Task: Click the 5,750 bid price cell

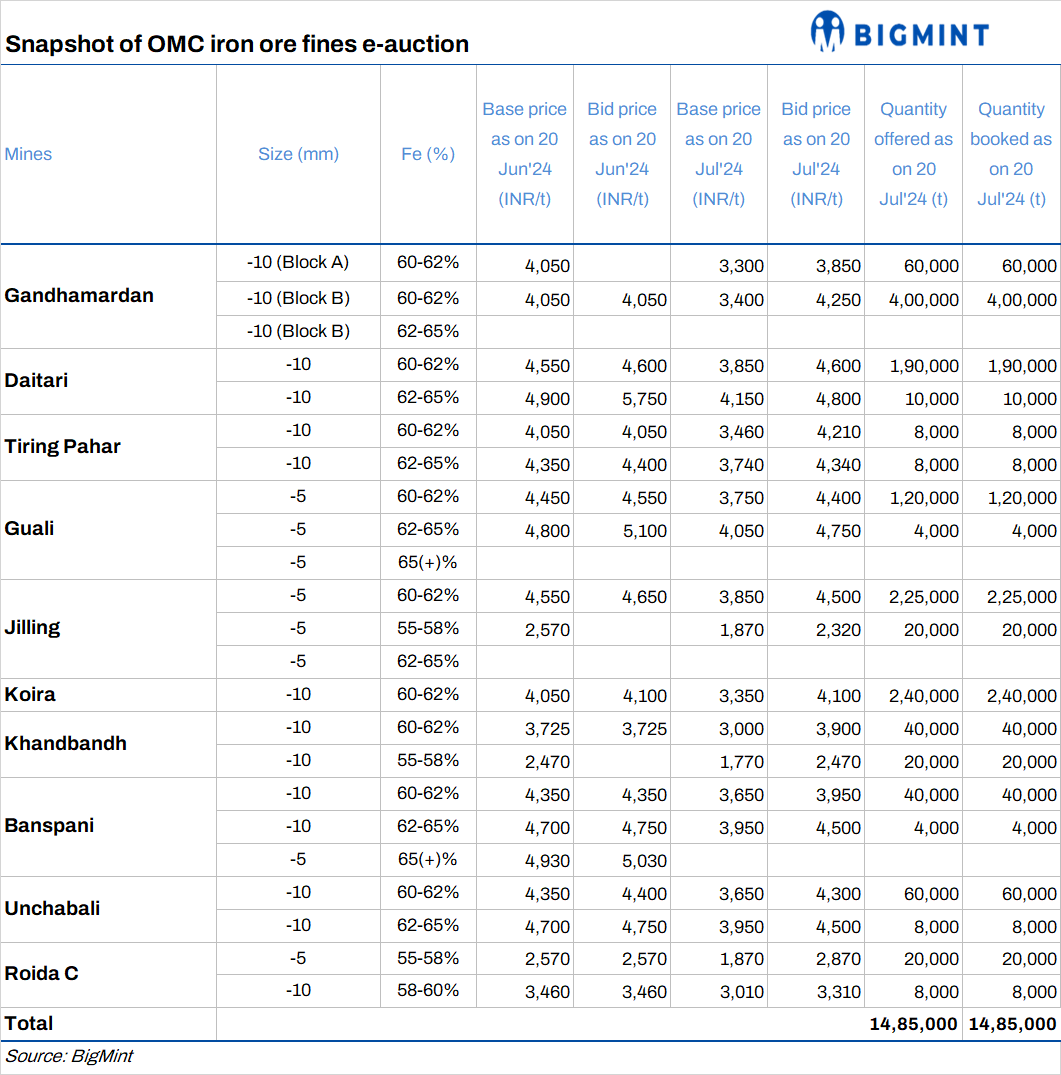Action: 645,398
